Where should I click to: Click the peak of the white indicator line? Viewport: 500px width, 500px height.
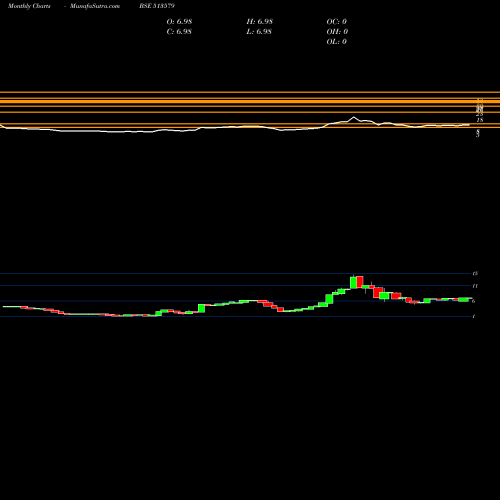coord(354,117)
